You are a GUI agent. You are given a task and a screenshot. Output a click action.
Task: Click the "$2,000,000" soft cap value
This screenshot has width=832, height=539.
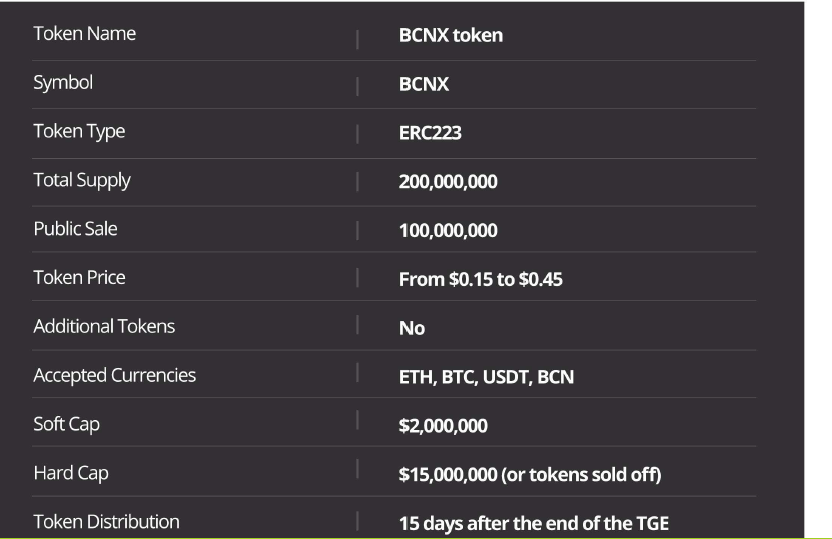tap(443, 427)
